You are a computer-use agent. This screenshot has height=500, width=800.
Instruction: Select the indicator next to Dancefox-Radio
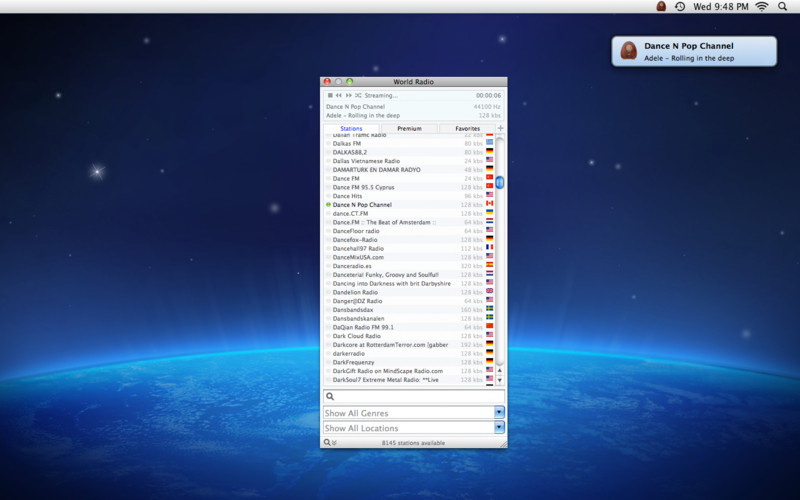(328, 240)
